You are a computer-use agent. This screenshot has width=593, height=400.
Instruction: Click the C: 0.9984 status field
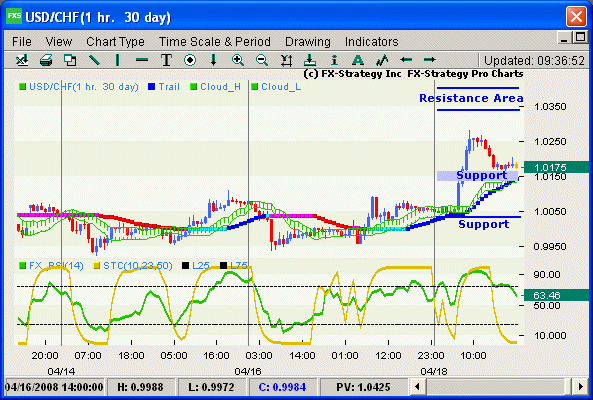point(282,387)
